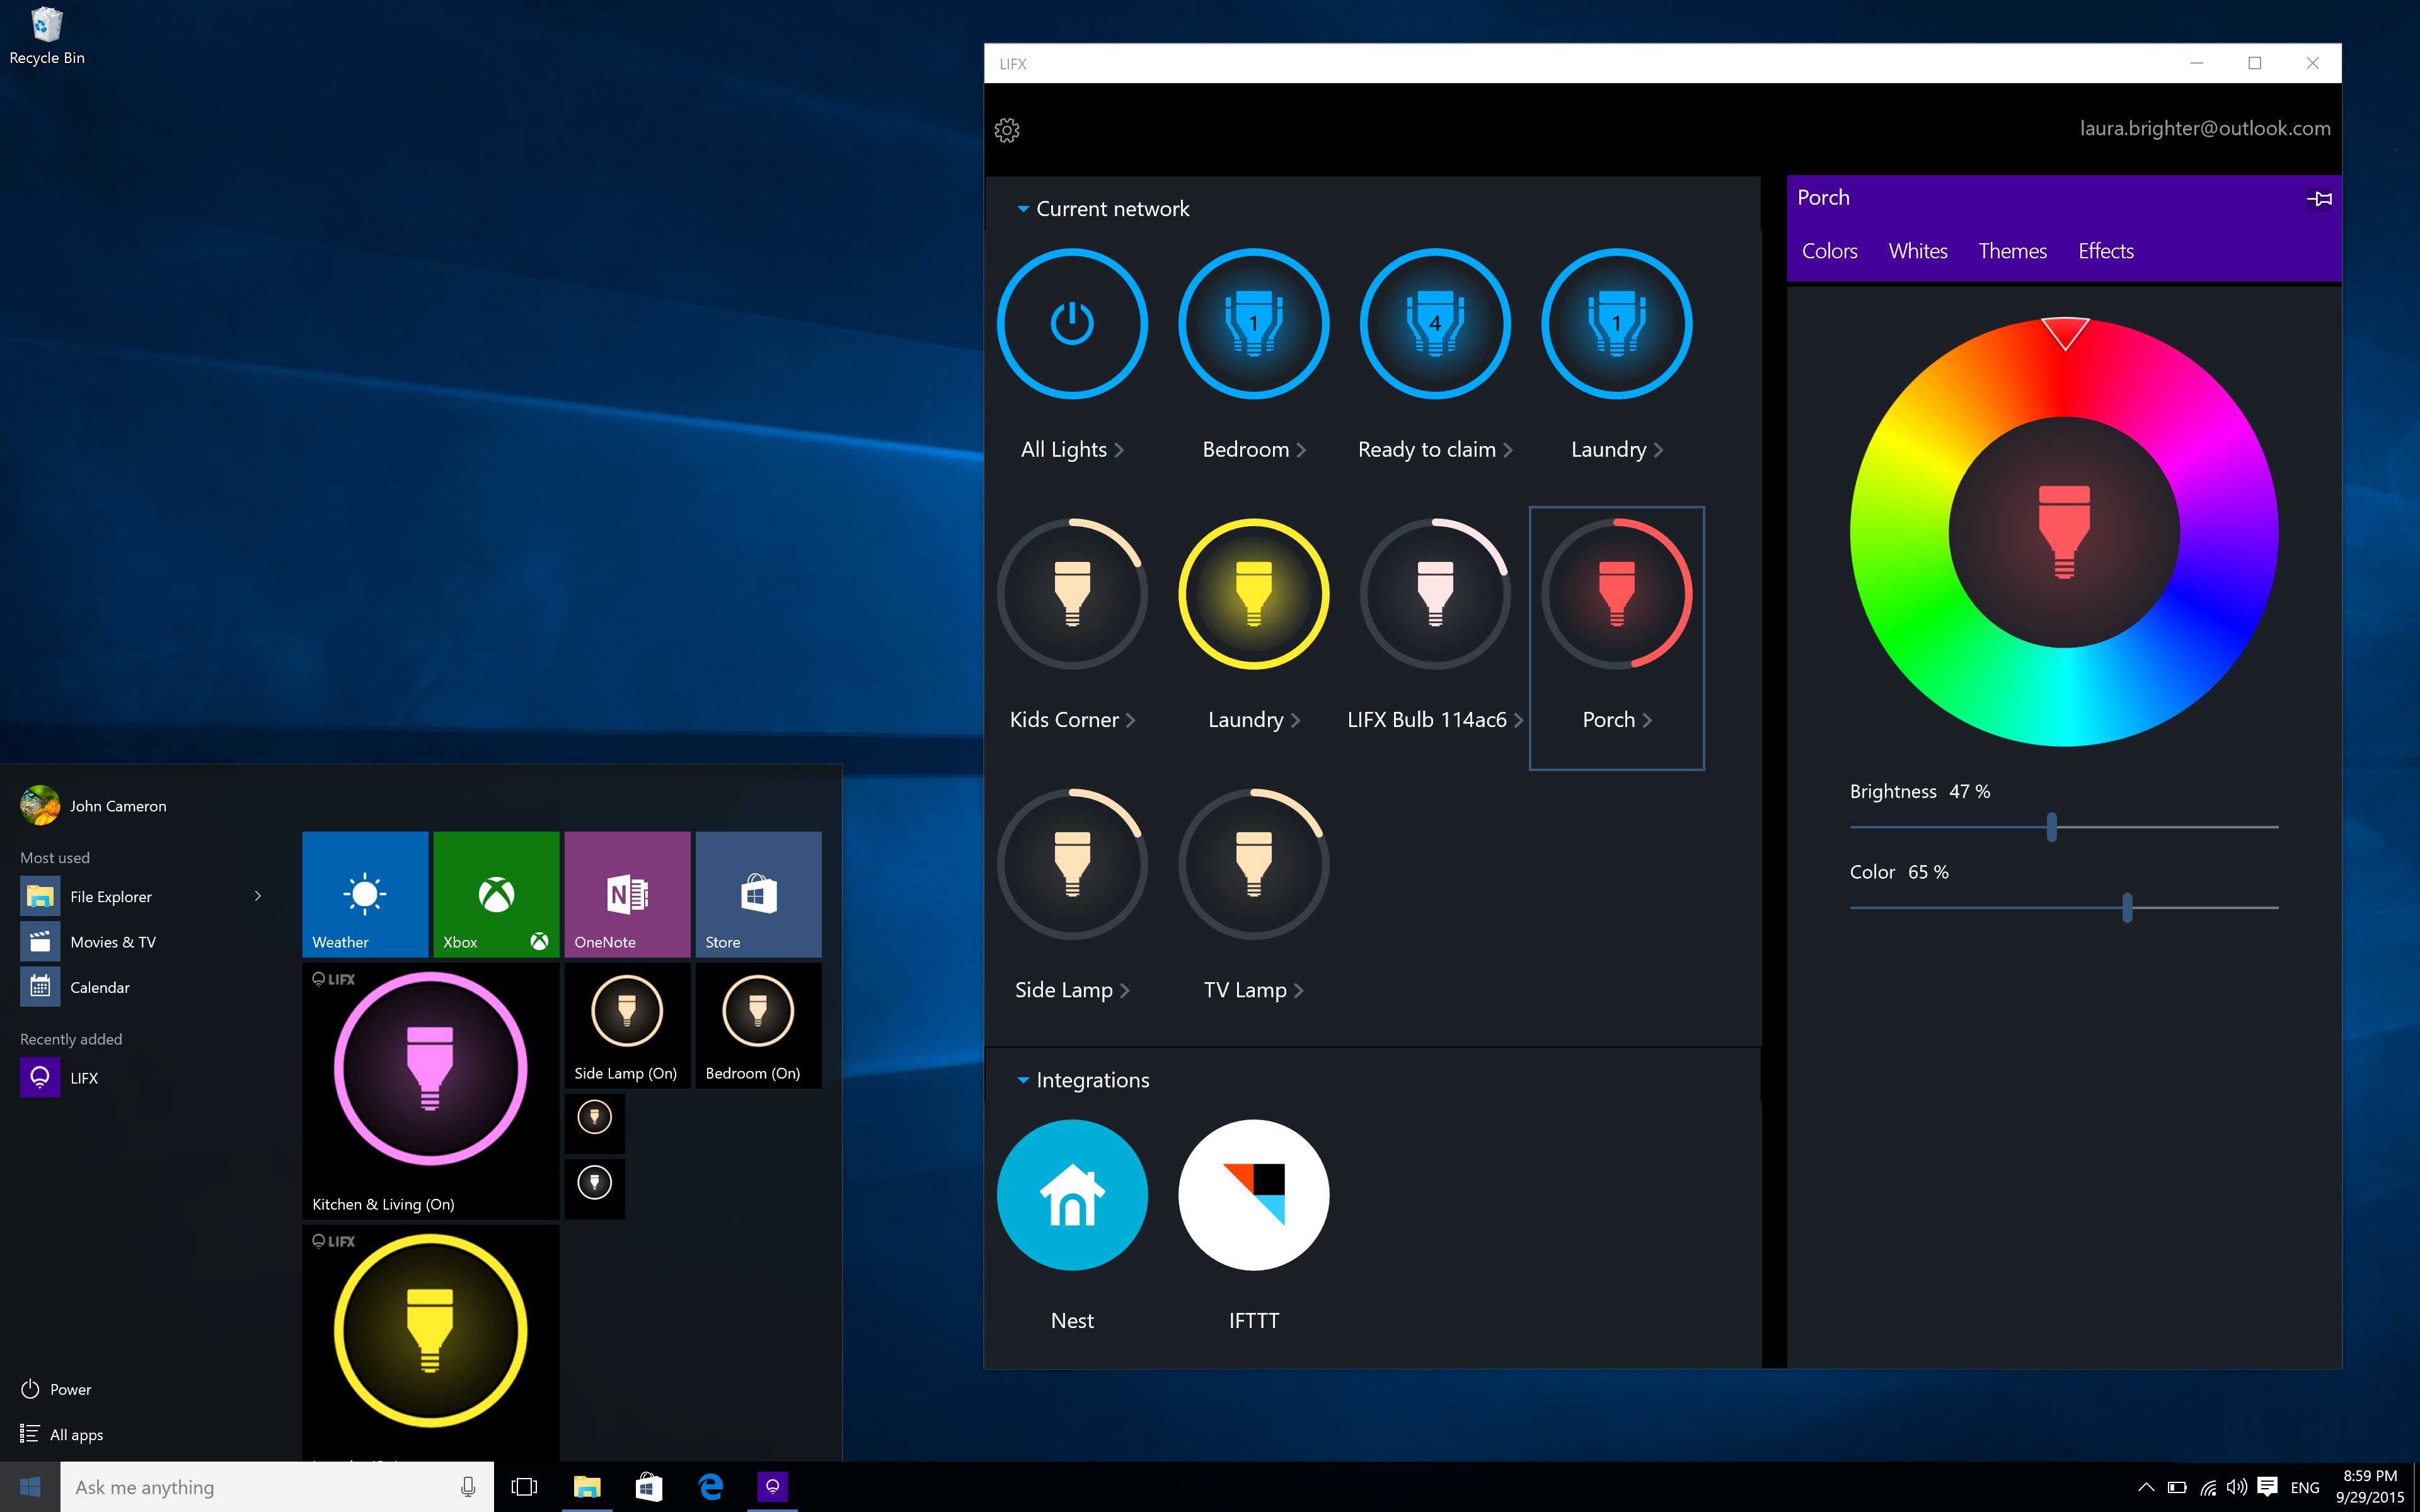The image size is (2420, 1512).
Task: Collapse the Integrations section
Action: 1022,1080
